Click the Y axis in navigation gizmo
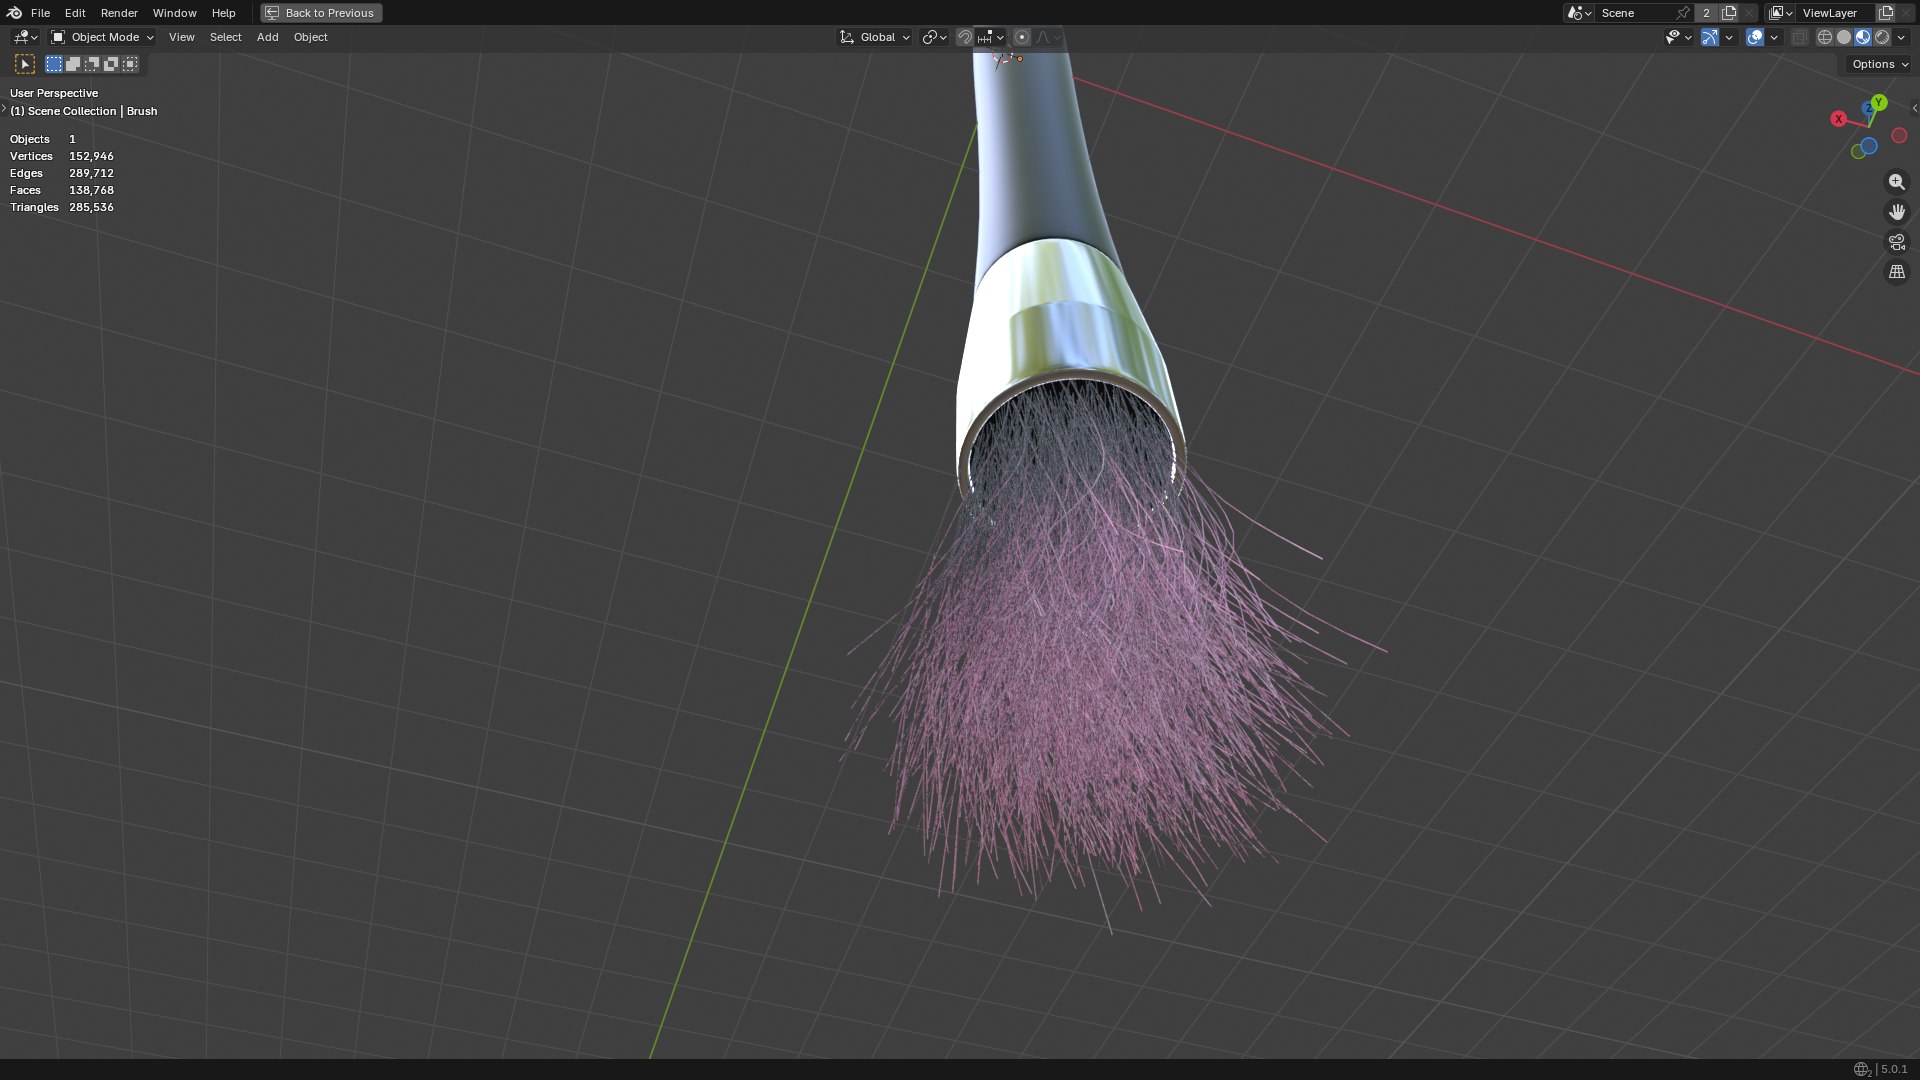The width and height of the screenshot is (1920, 1080). [x=1879, y=102]
